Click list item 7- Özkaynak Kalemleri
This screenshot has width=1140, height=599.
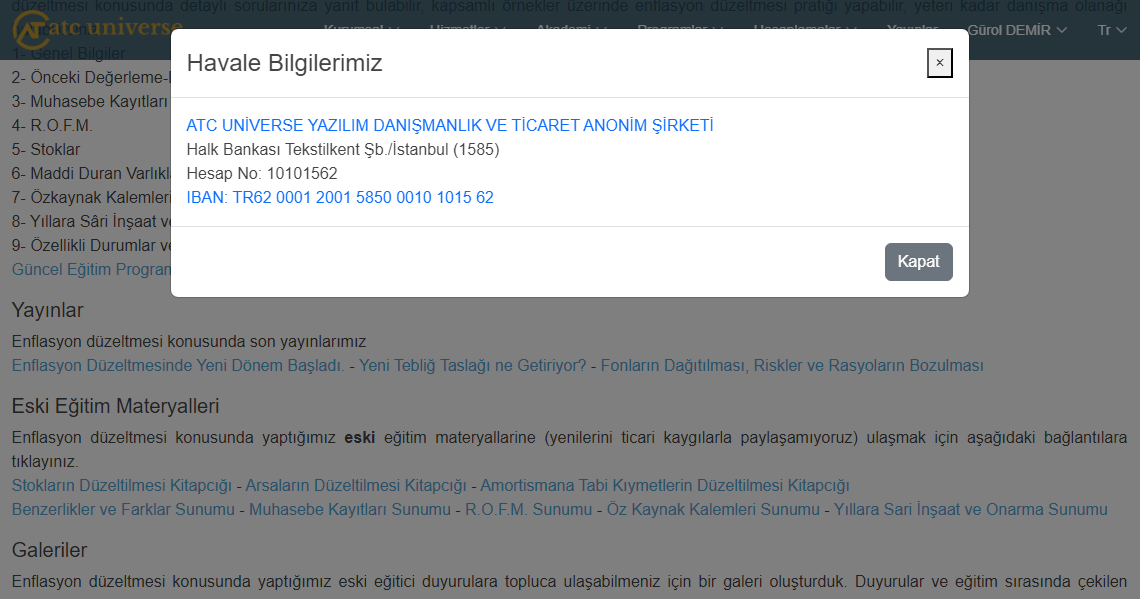[x=91, y=197]
